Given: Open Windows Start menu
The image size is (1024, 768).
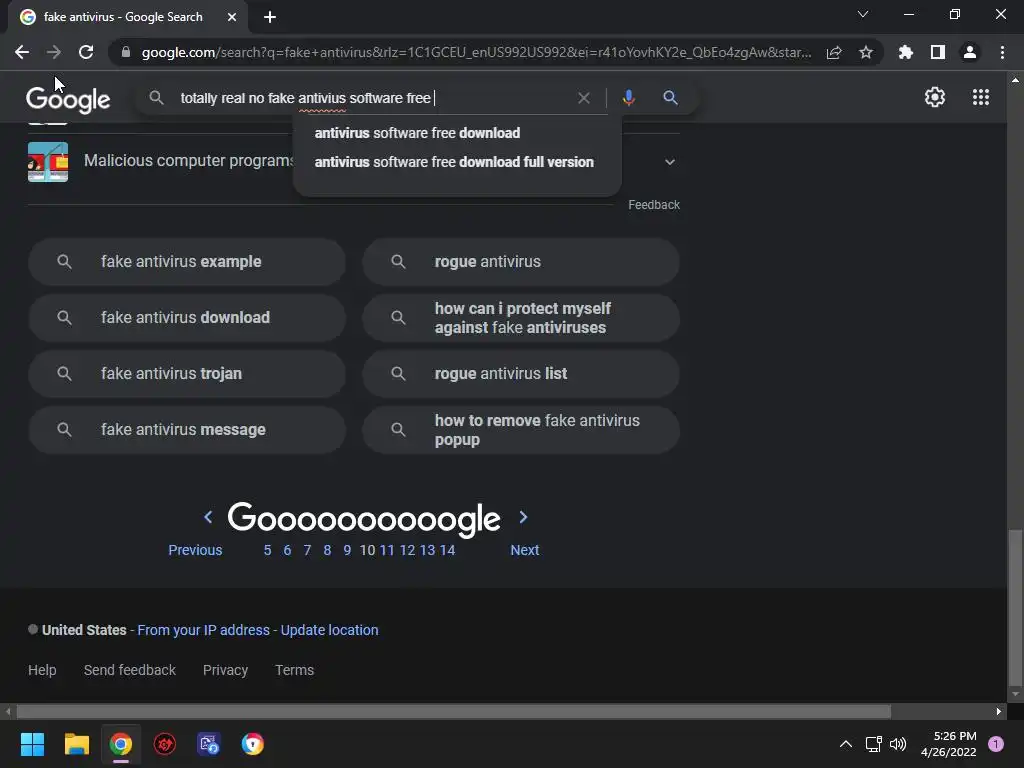Looking at the screenshot, I should pyautogui.click(x=32, y=744).
